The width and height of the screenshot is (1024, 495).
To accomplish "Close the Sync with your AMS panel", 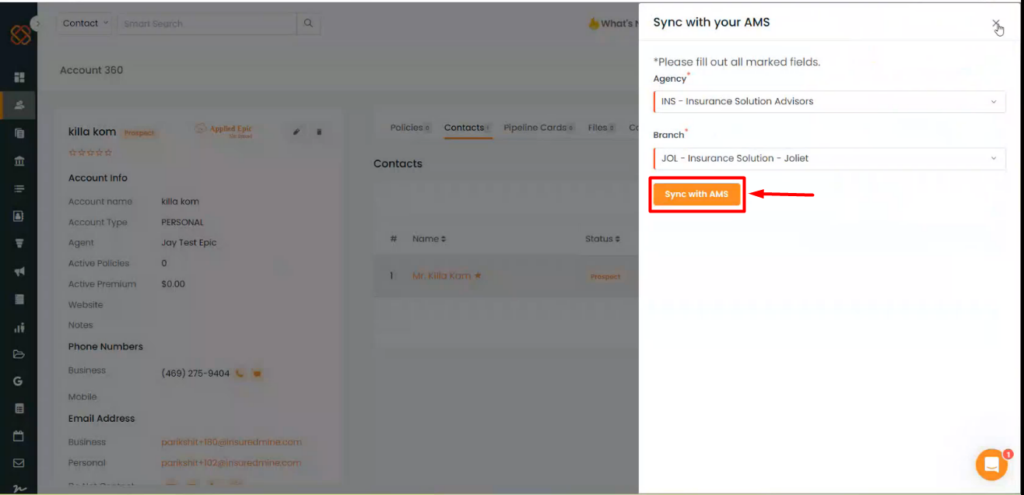I will 996,24.
